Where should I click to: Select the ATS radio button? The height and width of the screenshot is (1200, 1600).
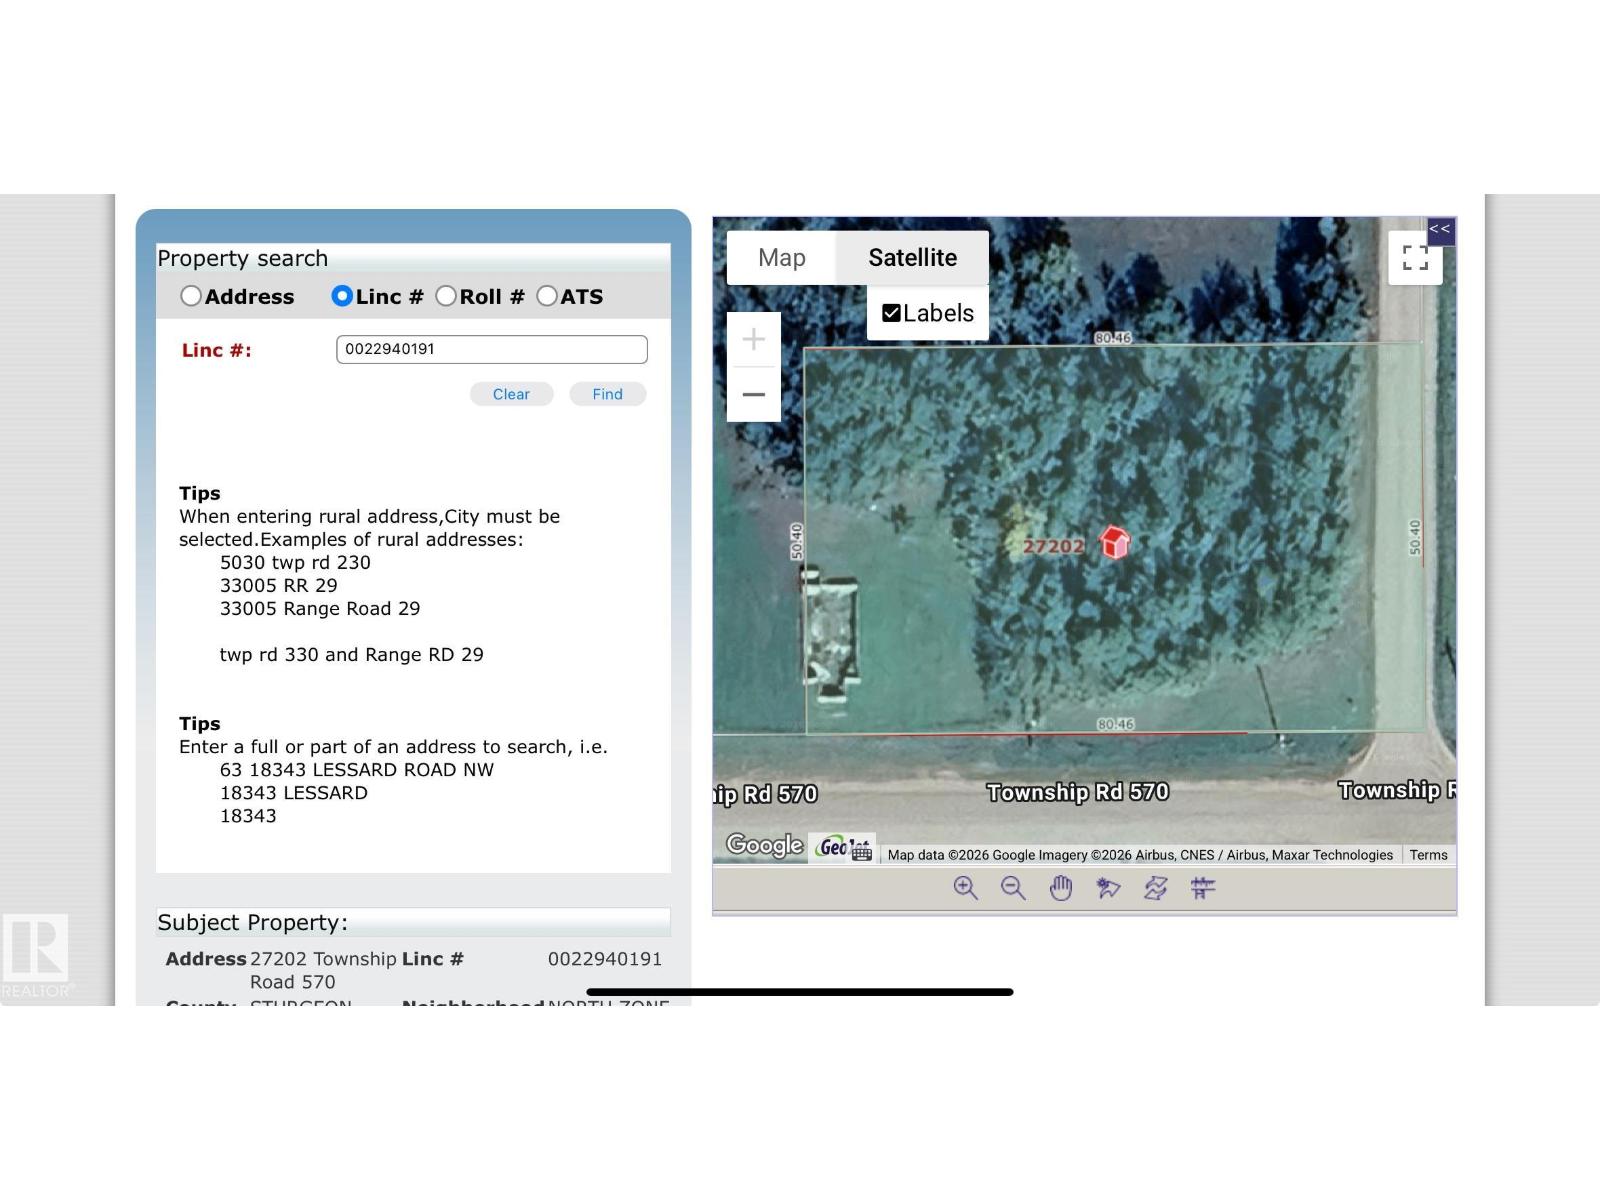pyautogui.click(x=547, y=296)
